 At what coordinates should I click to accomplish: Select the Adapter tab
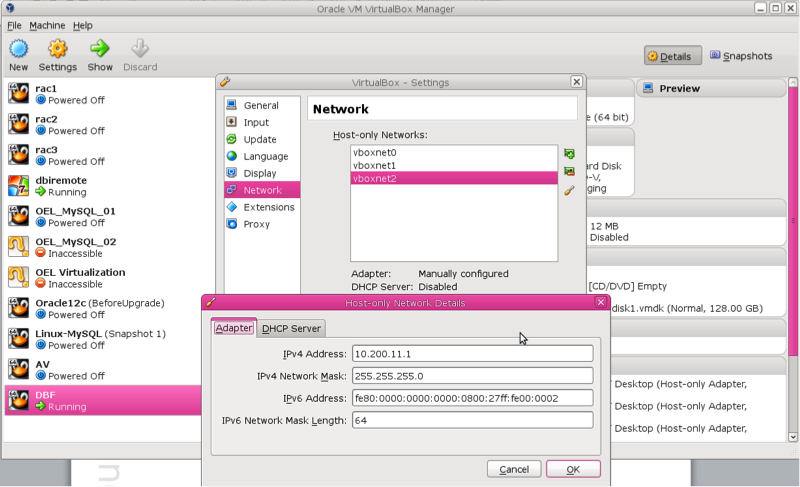click(234, 328)
